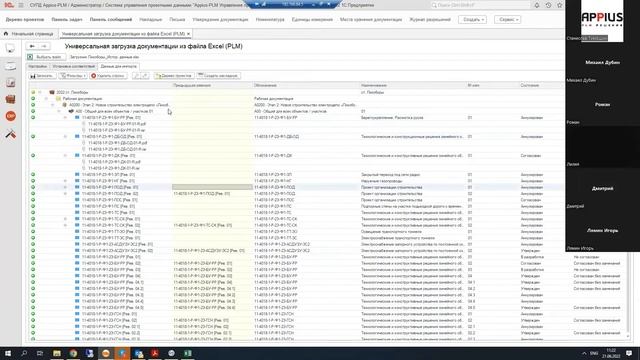The width and height of the screenshot is (640, 360).
Task: Open the Накладные menu item
Action: [x=151, y=20]
